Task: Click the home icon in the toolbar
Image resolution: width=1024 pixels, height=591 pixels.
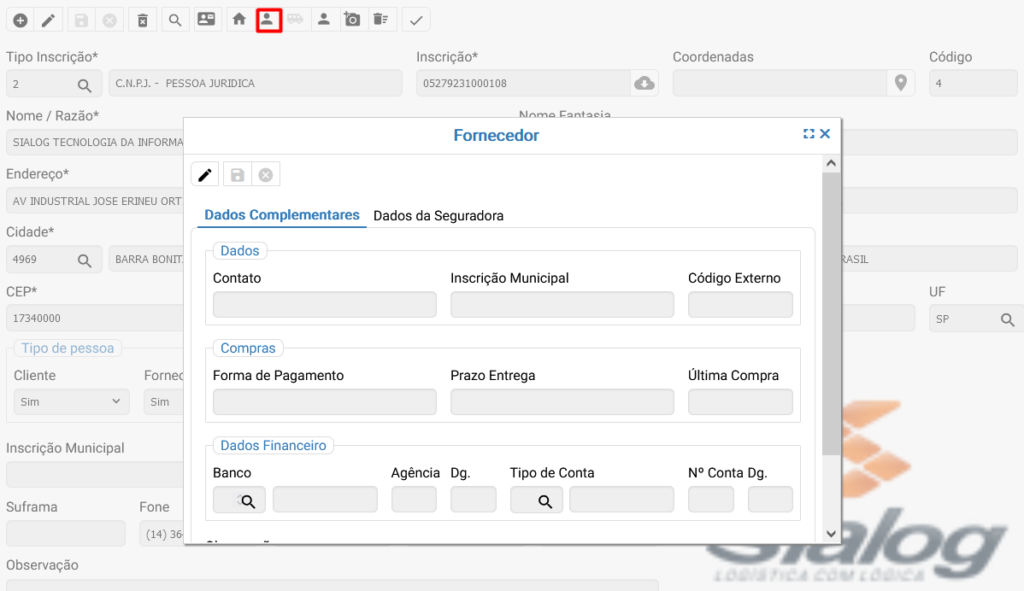Action: coord(238,19)
